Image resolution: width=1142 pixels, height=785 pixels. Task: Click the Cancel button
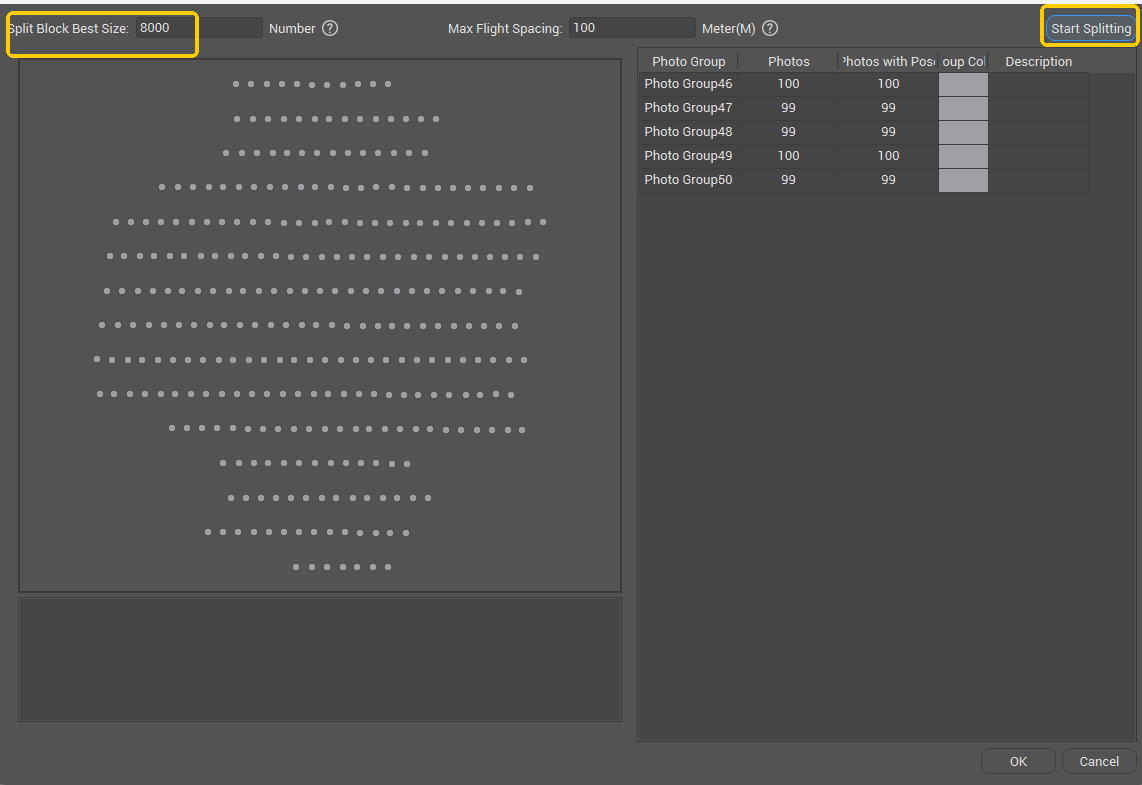(1098, 761)
